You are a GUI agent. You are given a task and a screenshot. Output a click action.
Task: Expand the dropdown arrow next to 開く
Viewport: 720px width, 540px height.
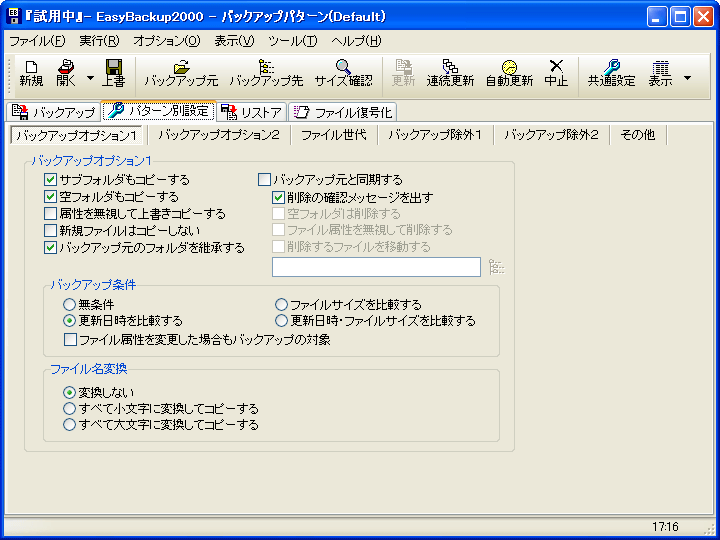[90, 77]
